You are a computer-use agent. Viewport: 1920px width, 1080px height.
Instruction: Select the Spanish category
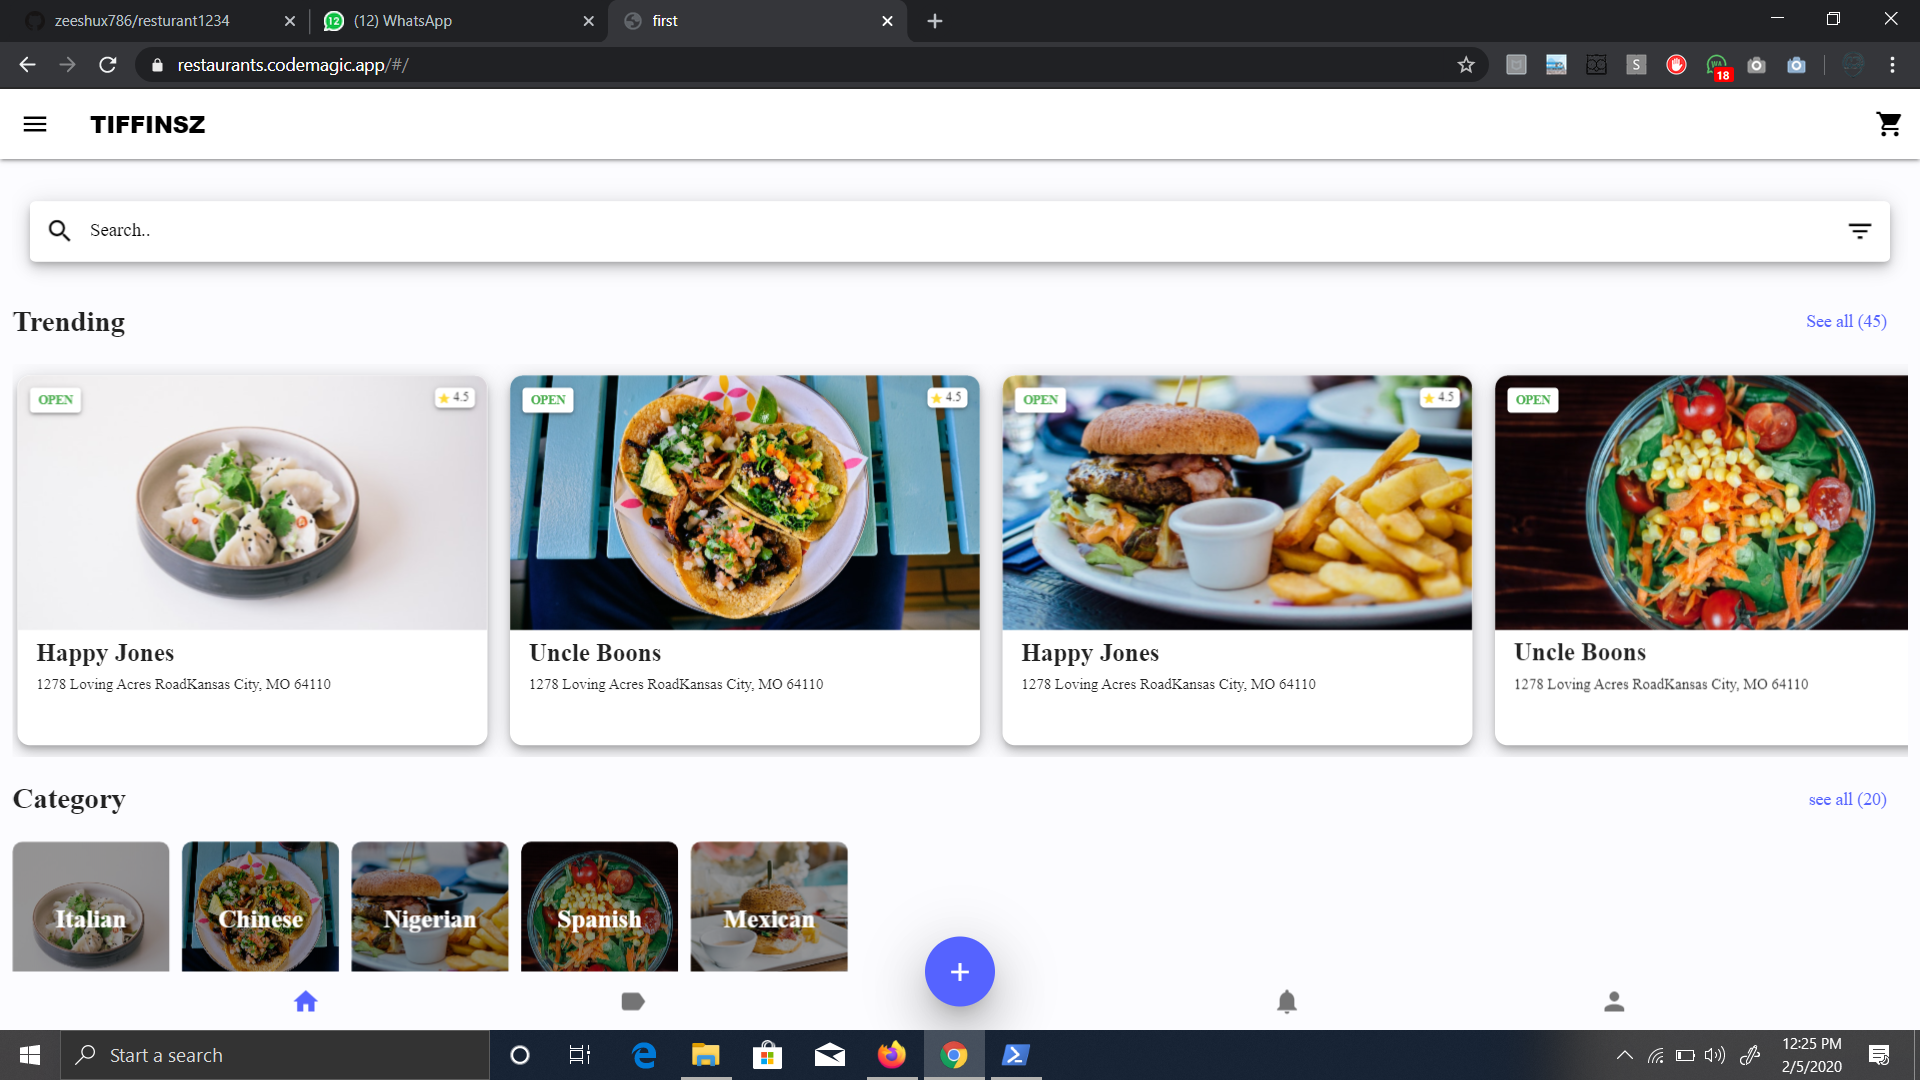click(x=599, y=906)
